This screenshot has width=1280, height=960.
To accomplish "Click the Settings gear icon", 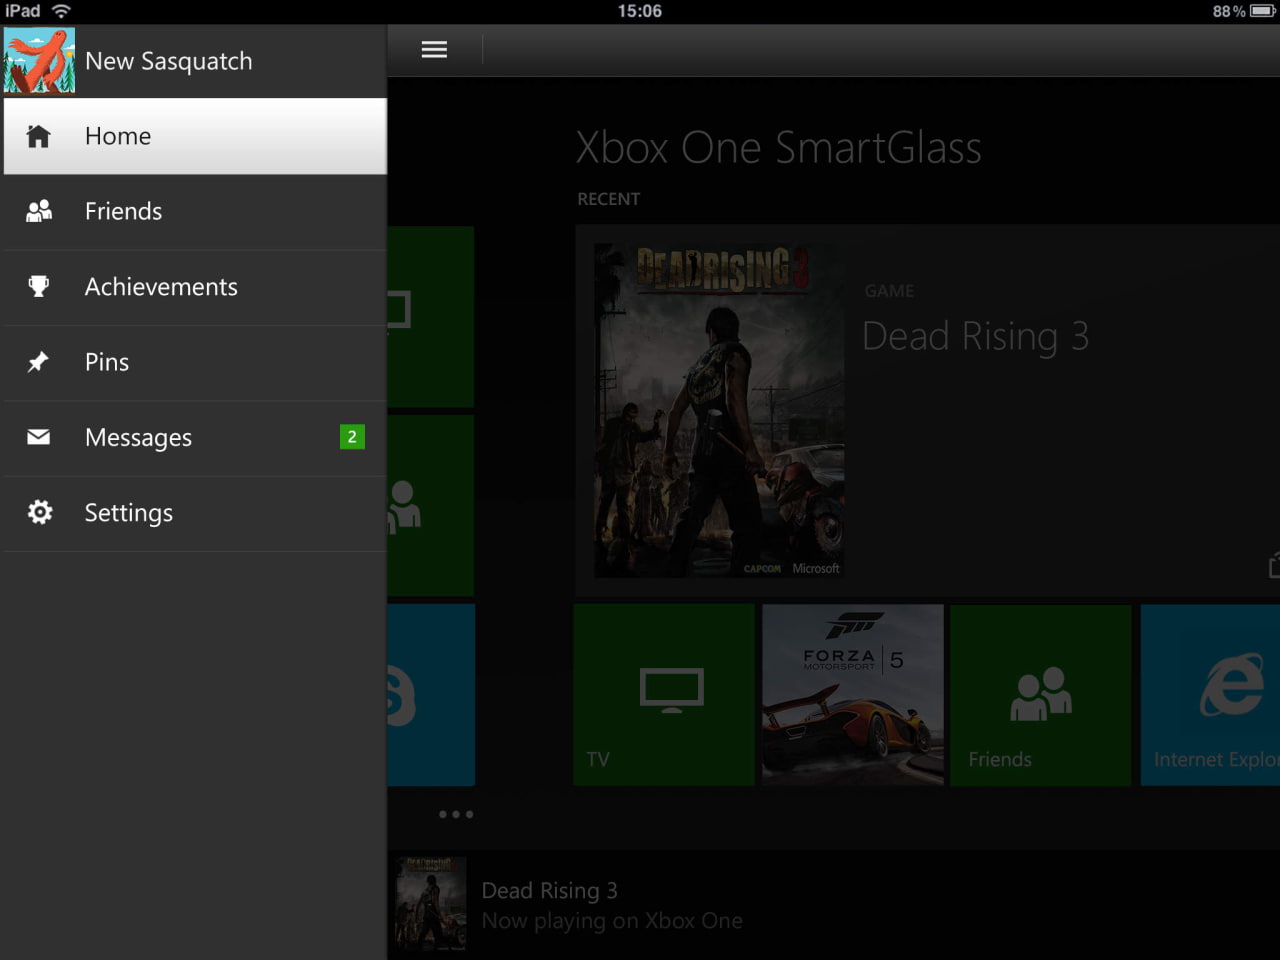I will (39, 513).
